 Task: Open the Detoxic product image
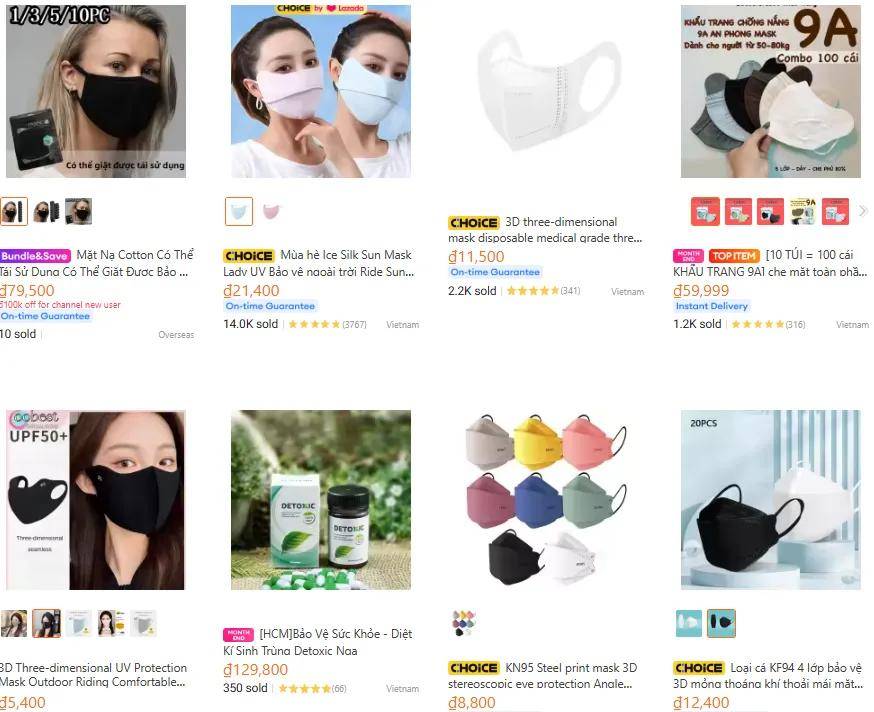click(x=321, y=500)
